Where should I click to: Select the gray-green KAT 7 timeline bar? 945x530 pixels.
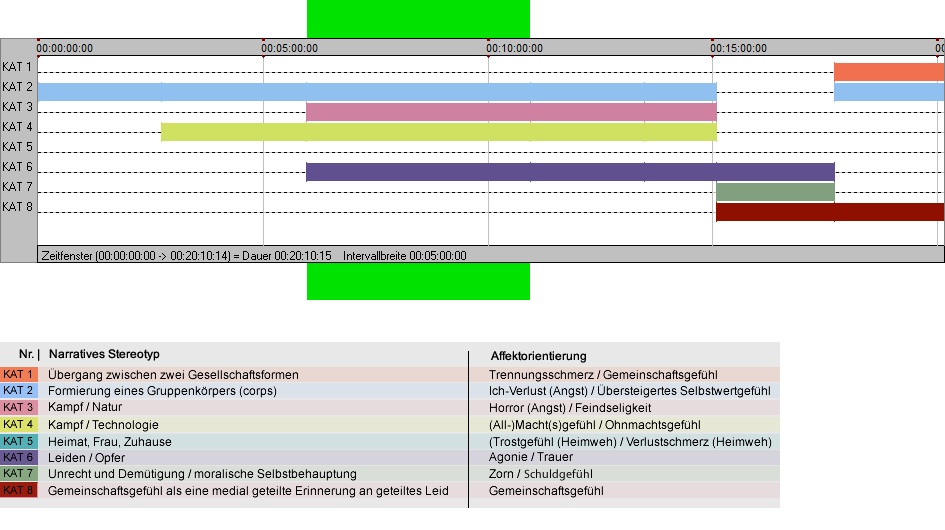click(x=775, y=192)
